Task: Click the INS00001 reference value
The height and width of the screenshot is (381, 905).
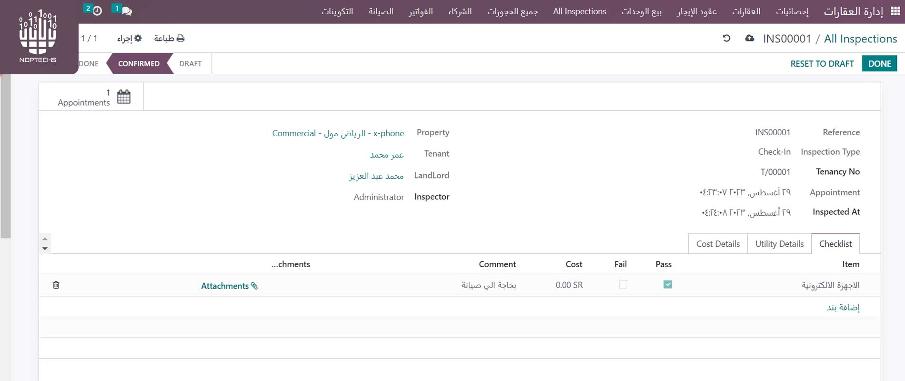Action: 773,132
